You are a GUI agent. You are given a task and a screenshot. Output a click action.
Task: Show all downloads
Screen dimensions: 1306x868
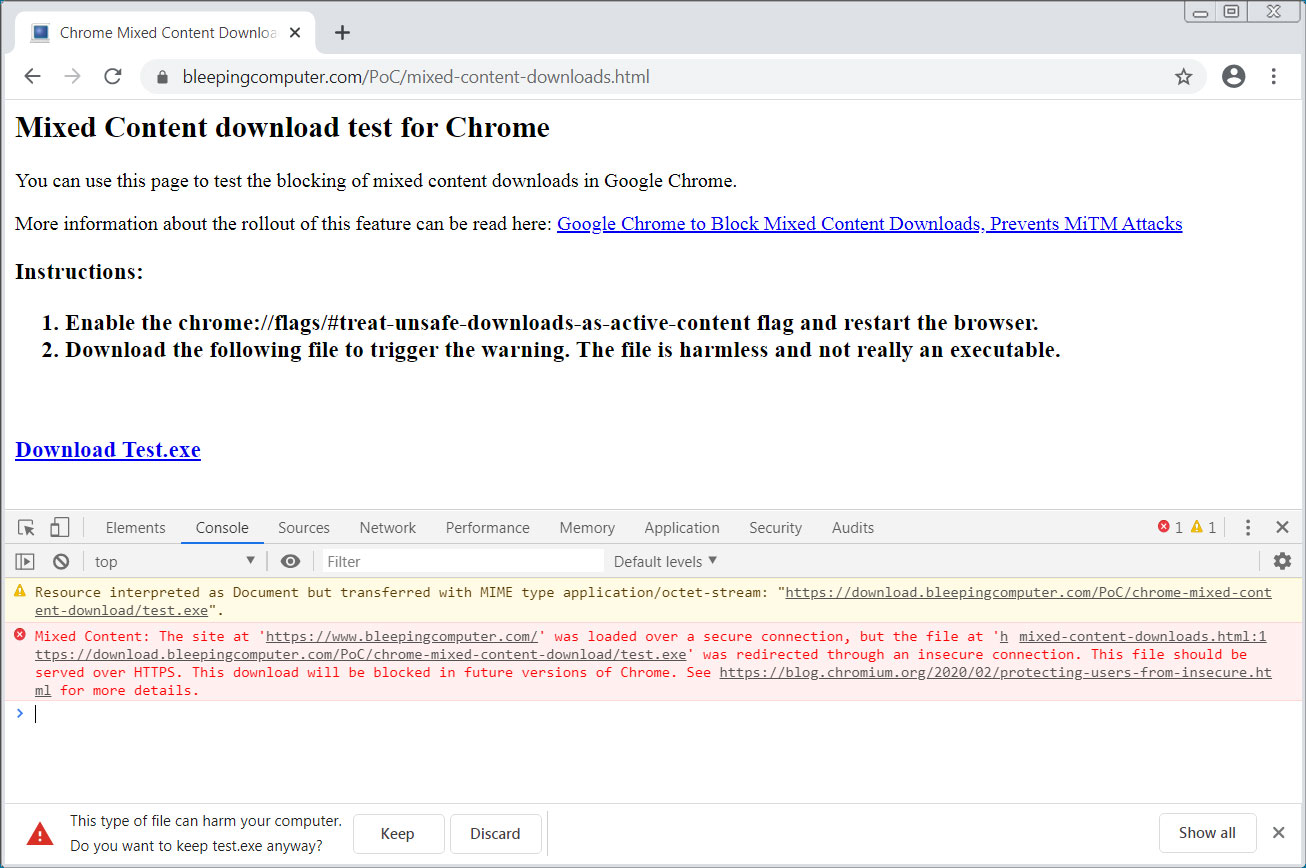click(1207, 833)
